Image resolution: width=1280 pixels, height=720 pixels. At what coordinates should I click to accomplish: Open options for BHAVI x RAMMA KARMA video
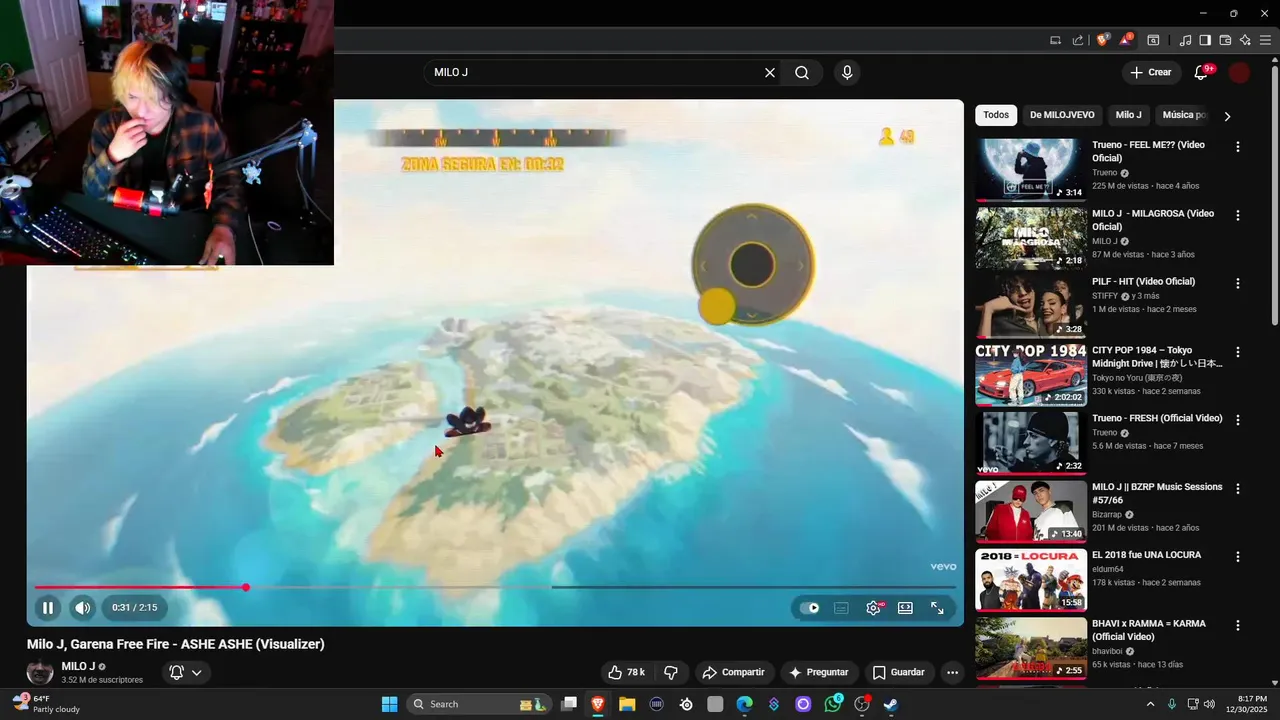tap(1238, 625)
